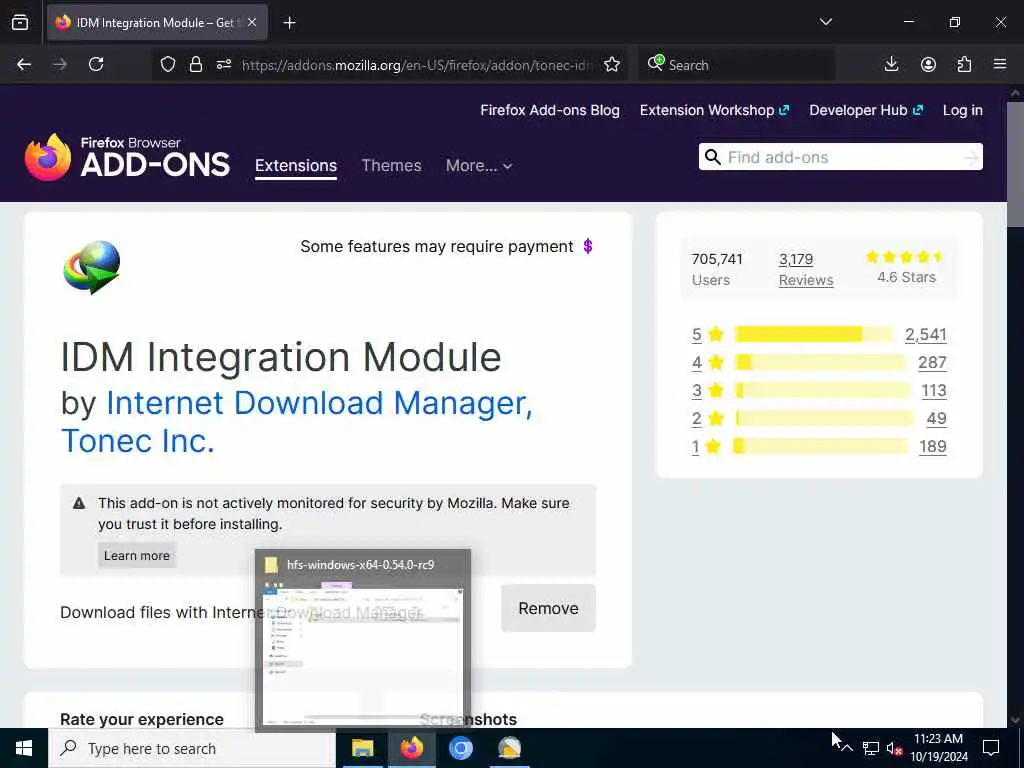List all tabs with the chevron

point(825,22)
